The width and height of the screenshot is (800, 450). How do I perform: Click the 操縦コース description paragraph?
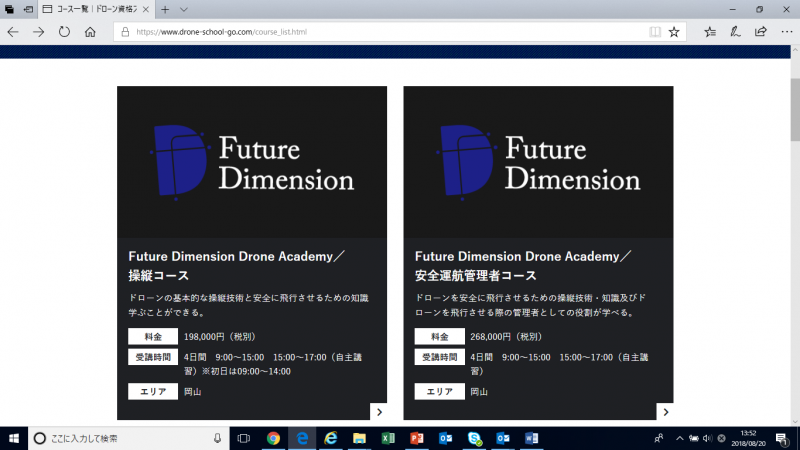pos(248,305)
